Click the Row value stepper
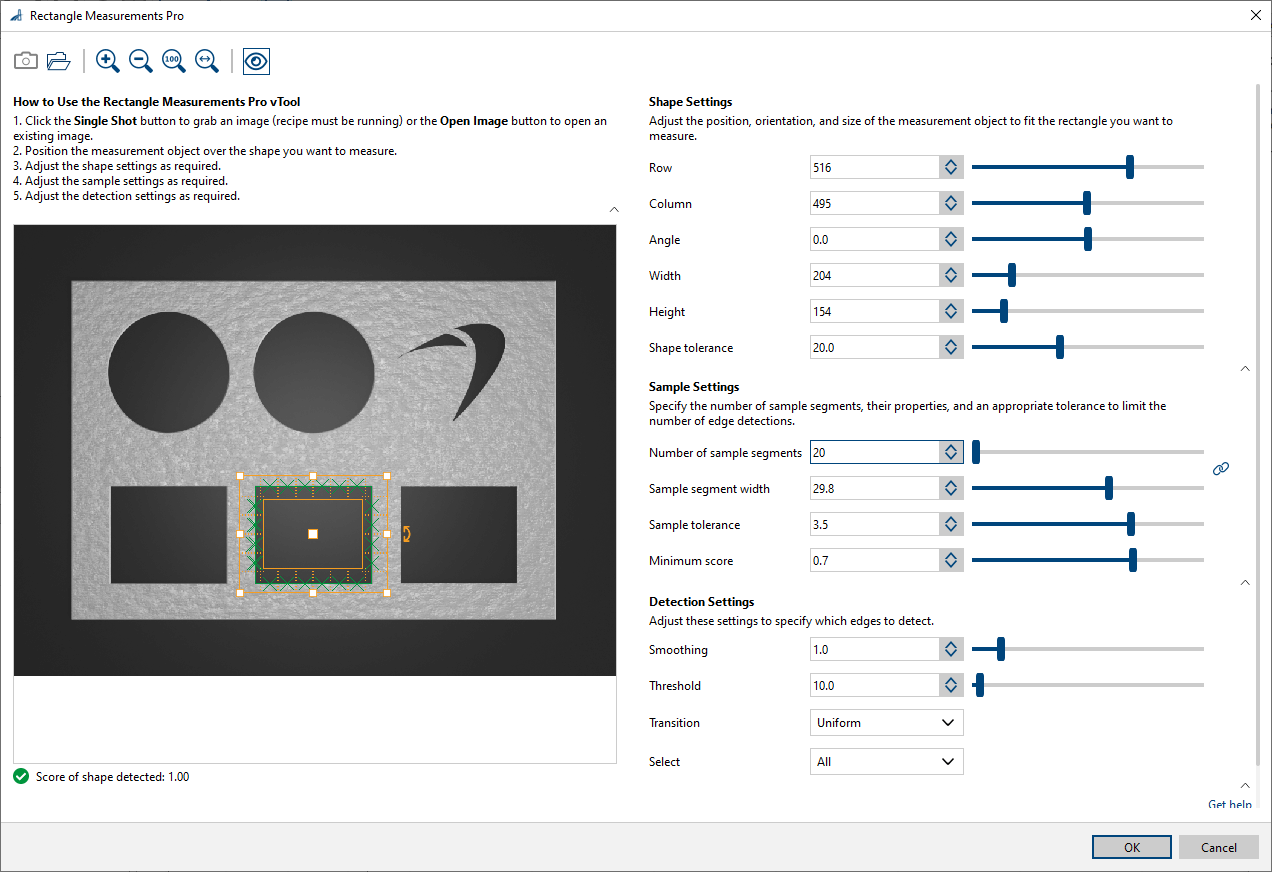The width and height of the screenshot is (1272, 872). (951, 168)
